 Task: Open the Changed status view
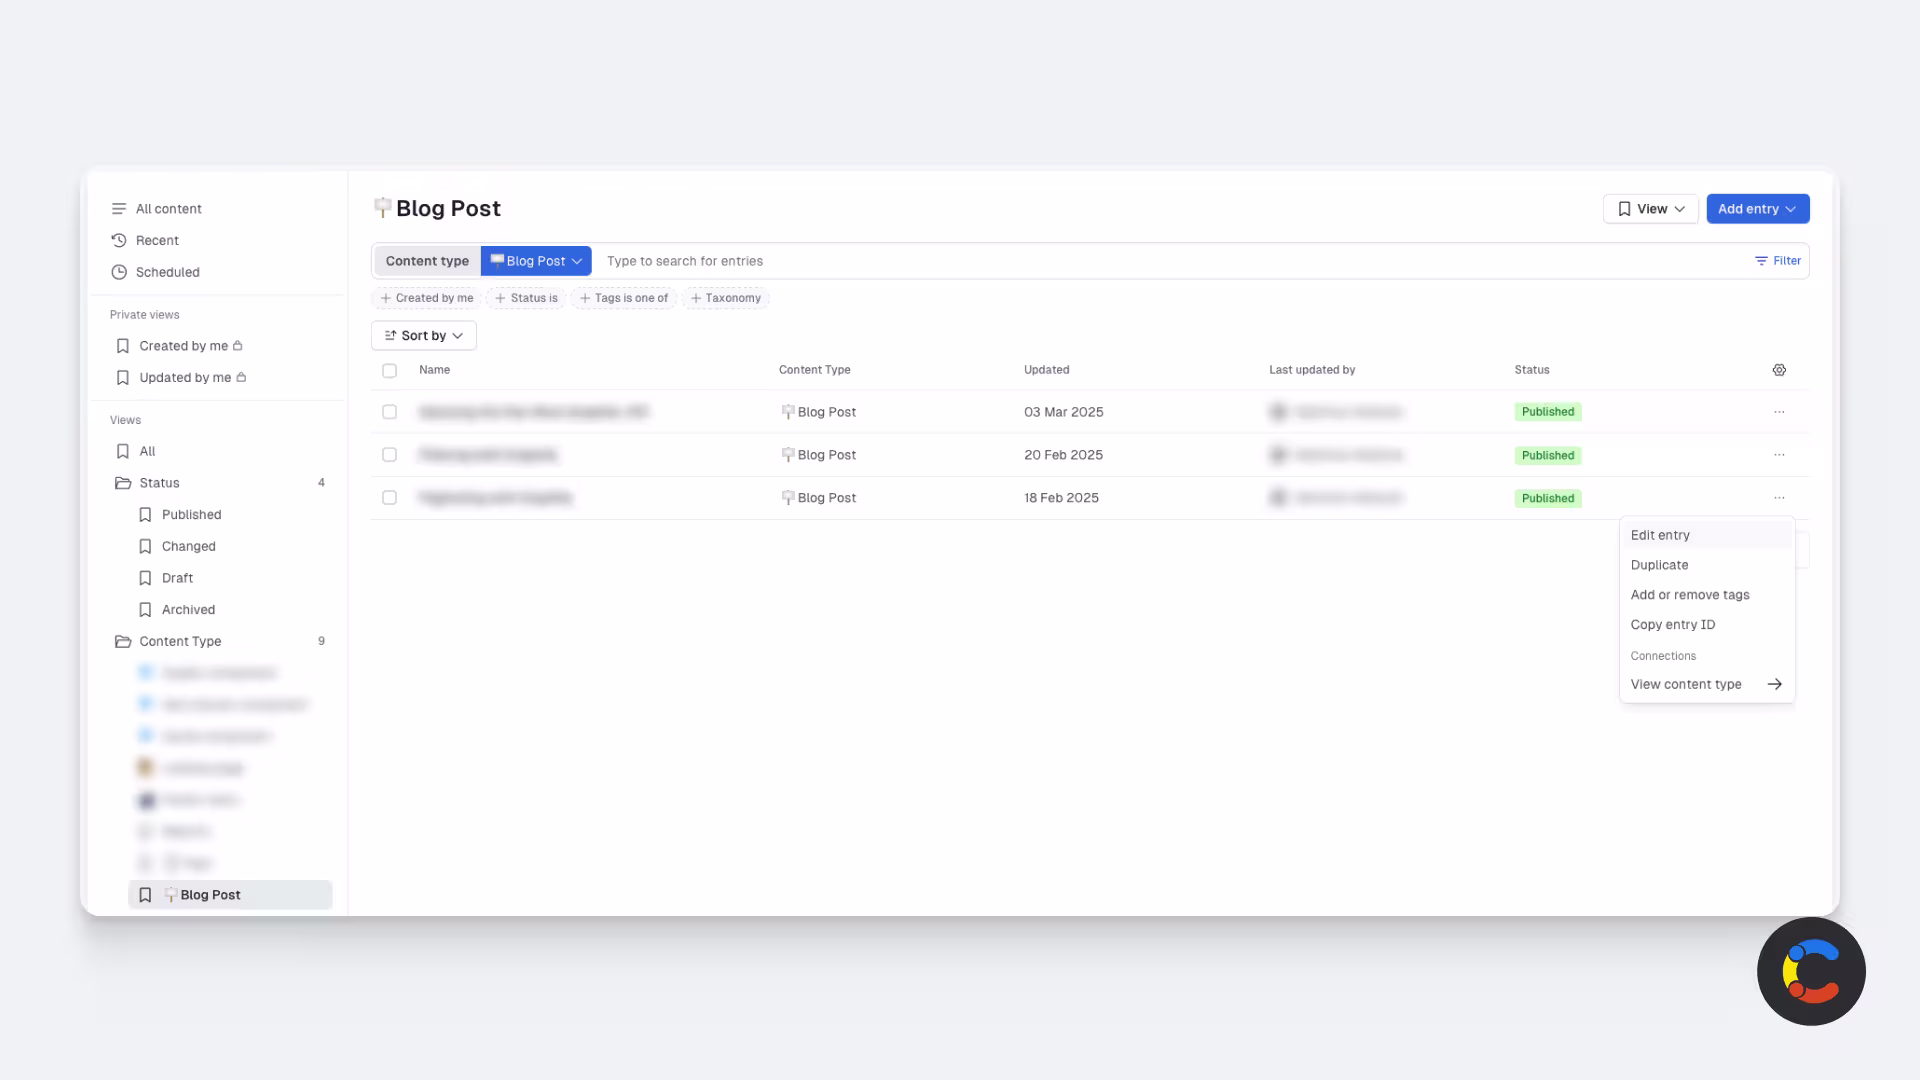pos(189,547)
